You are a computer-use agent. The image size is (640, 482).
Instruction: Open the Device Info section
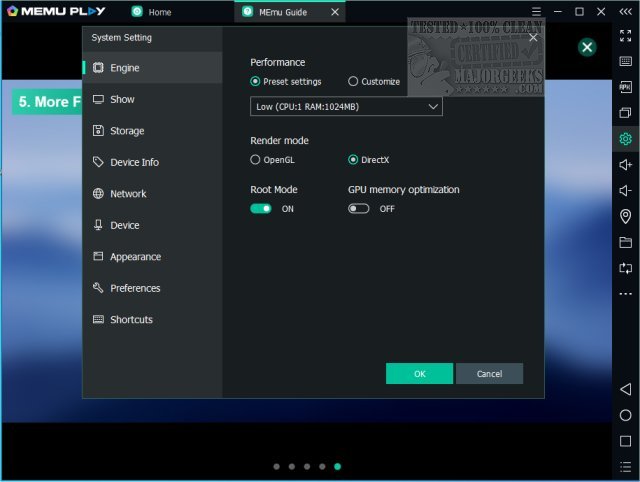pos(153,162)
